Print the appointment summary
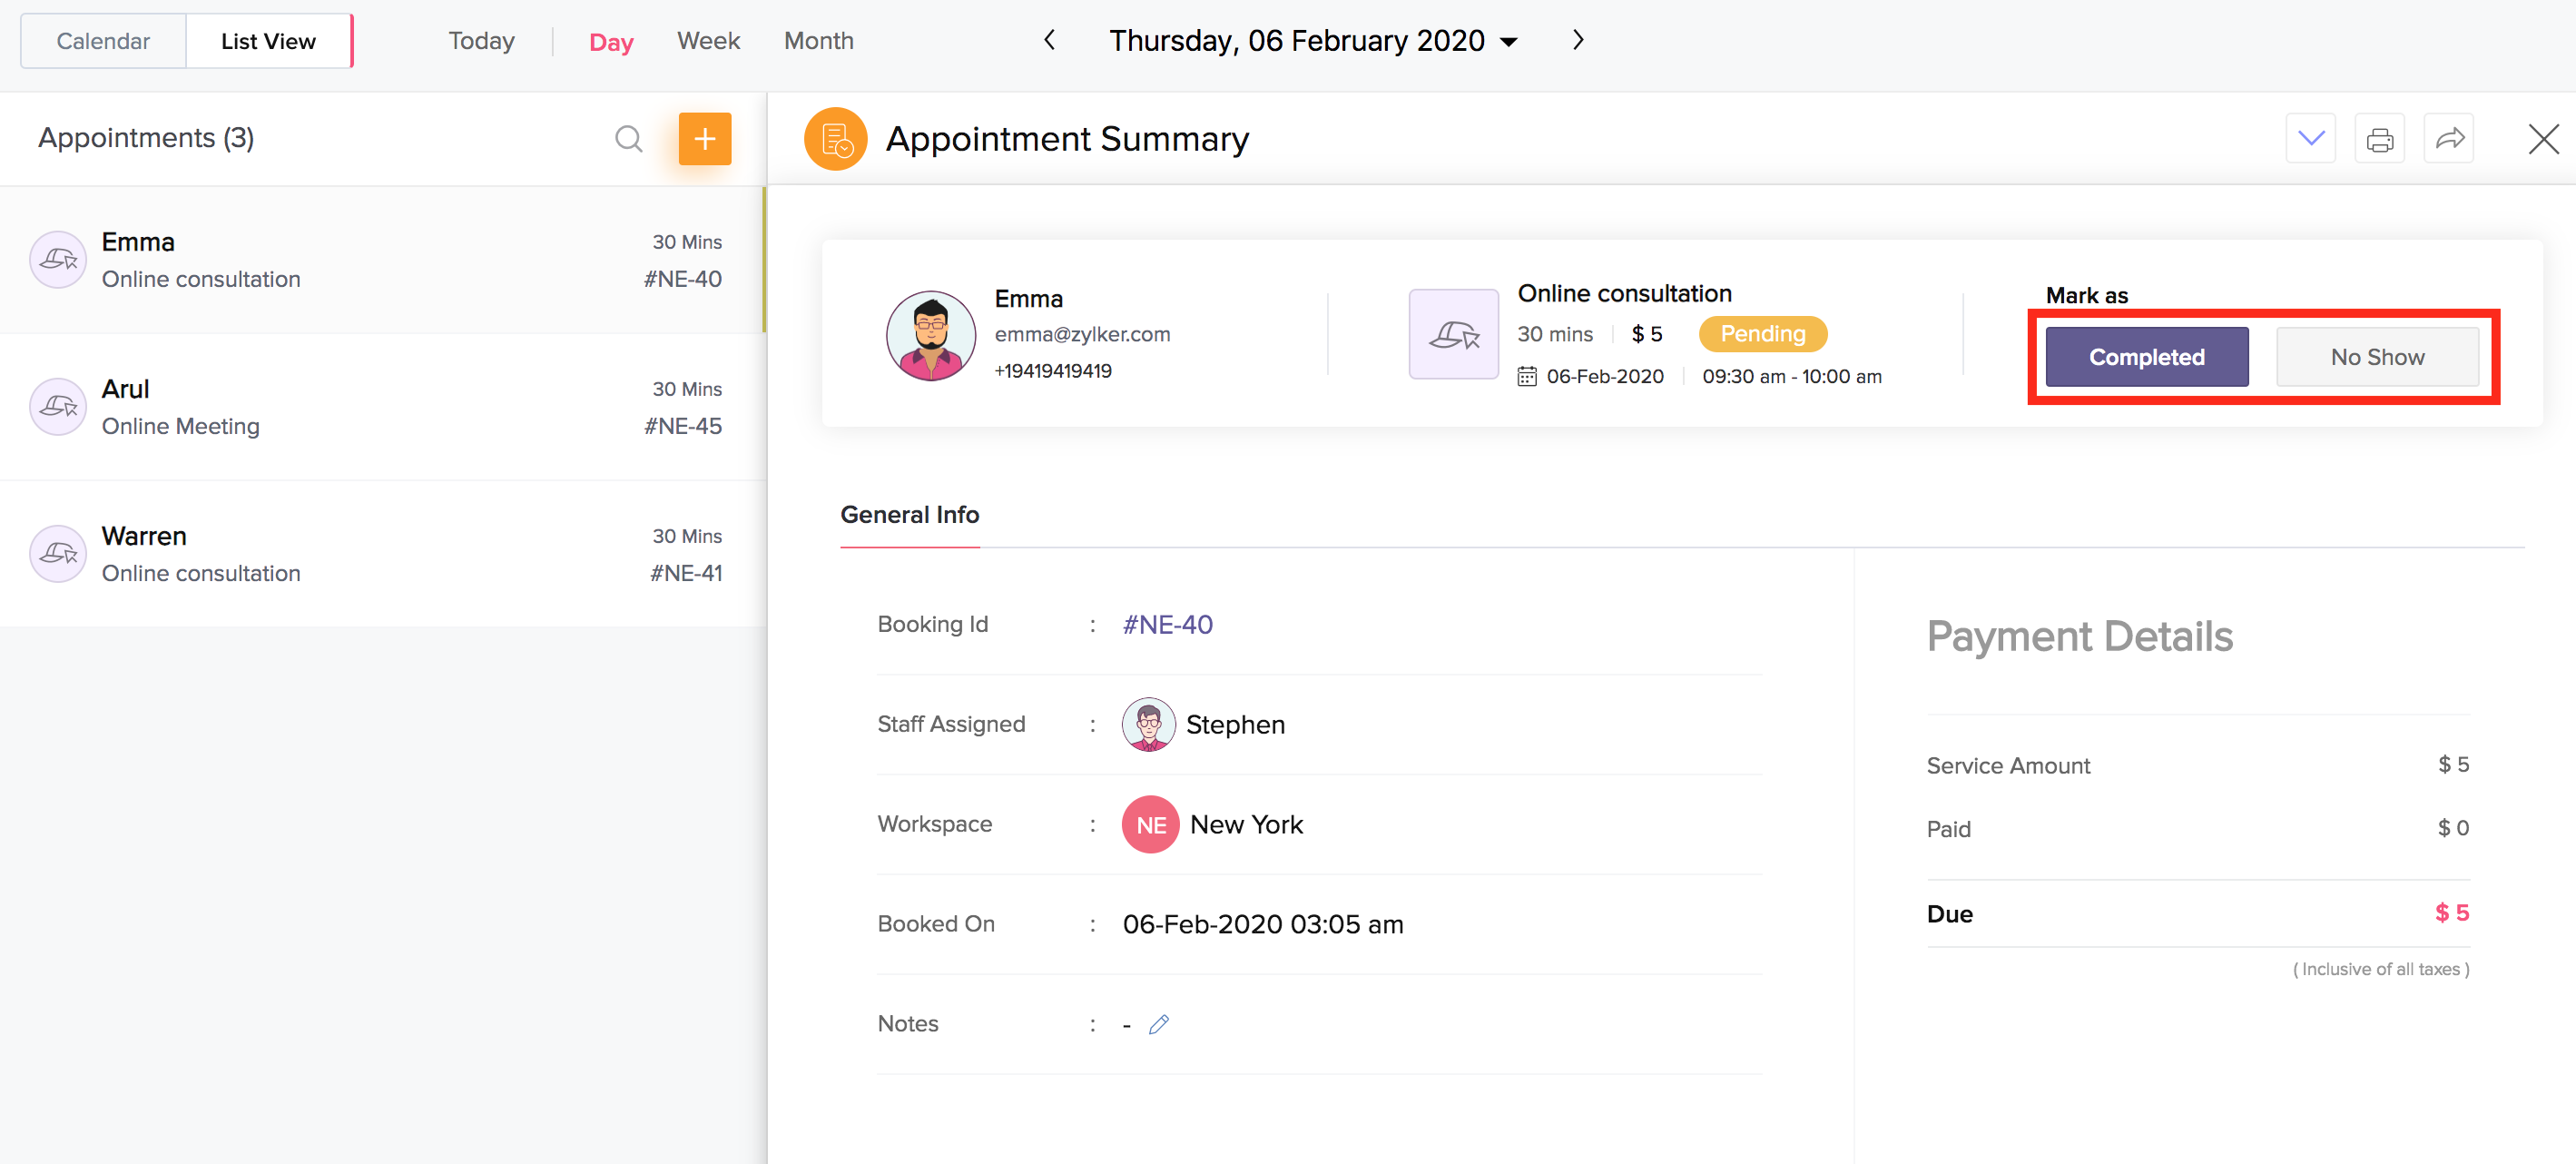This screenshot has height=1164, width=2576. [2379, 139]
